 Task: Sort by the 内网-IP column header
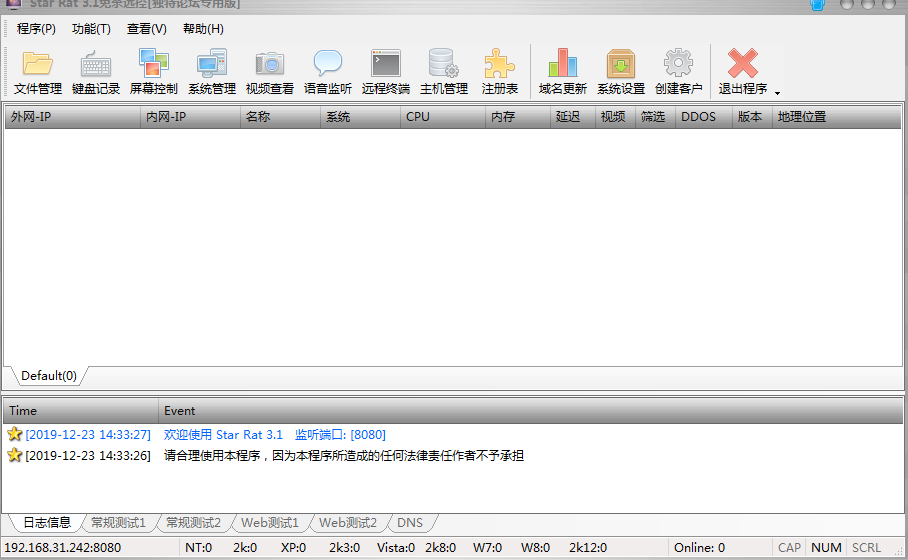pyautogui.click(x=191, y=116)
